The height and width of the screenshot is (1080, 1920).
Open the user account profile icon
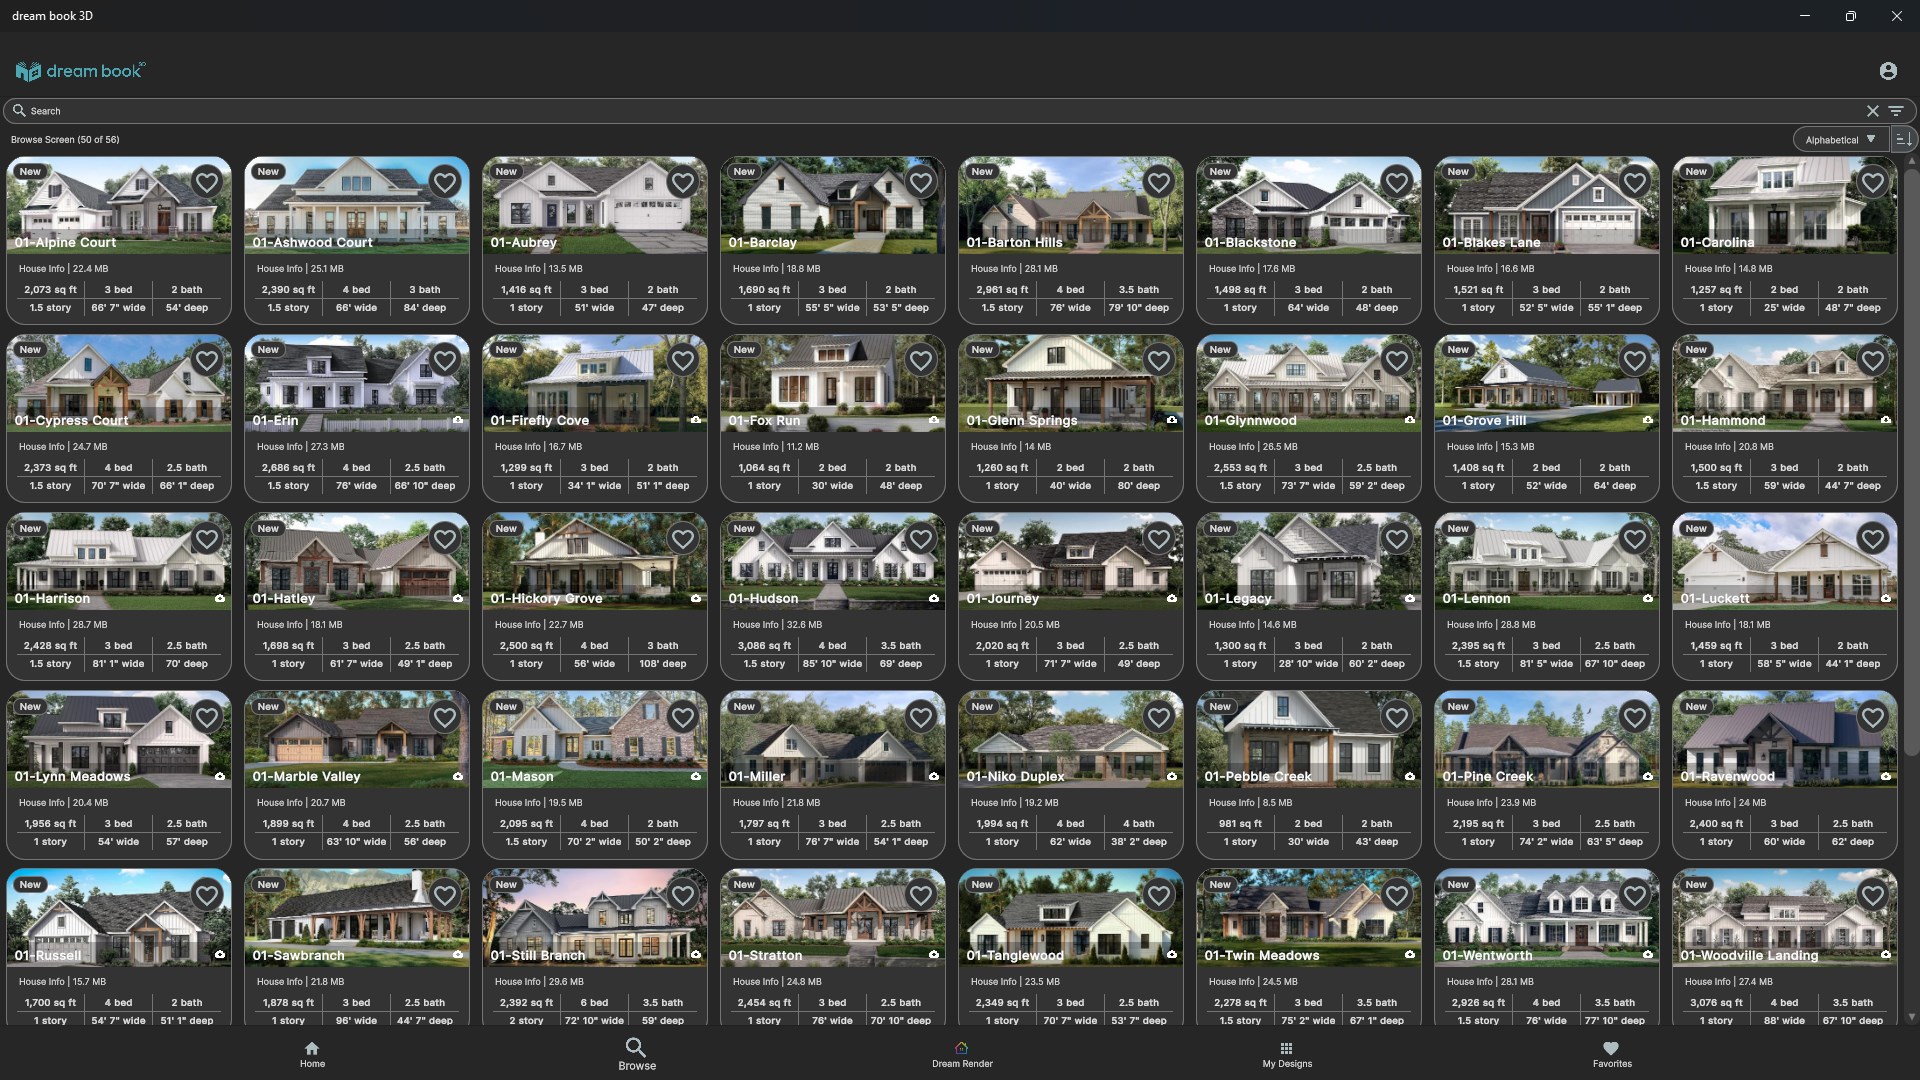pyautogui.click(x=1888, y=70)
